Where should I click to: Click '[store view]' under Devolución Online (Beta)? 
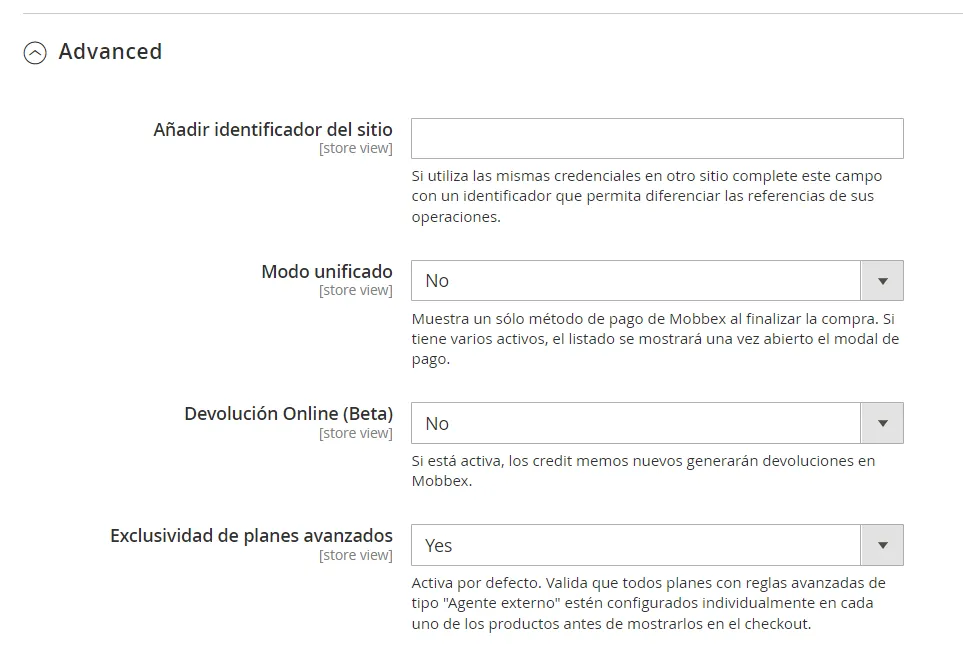[356, 433]
